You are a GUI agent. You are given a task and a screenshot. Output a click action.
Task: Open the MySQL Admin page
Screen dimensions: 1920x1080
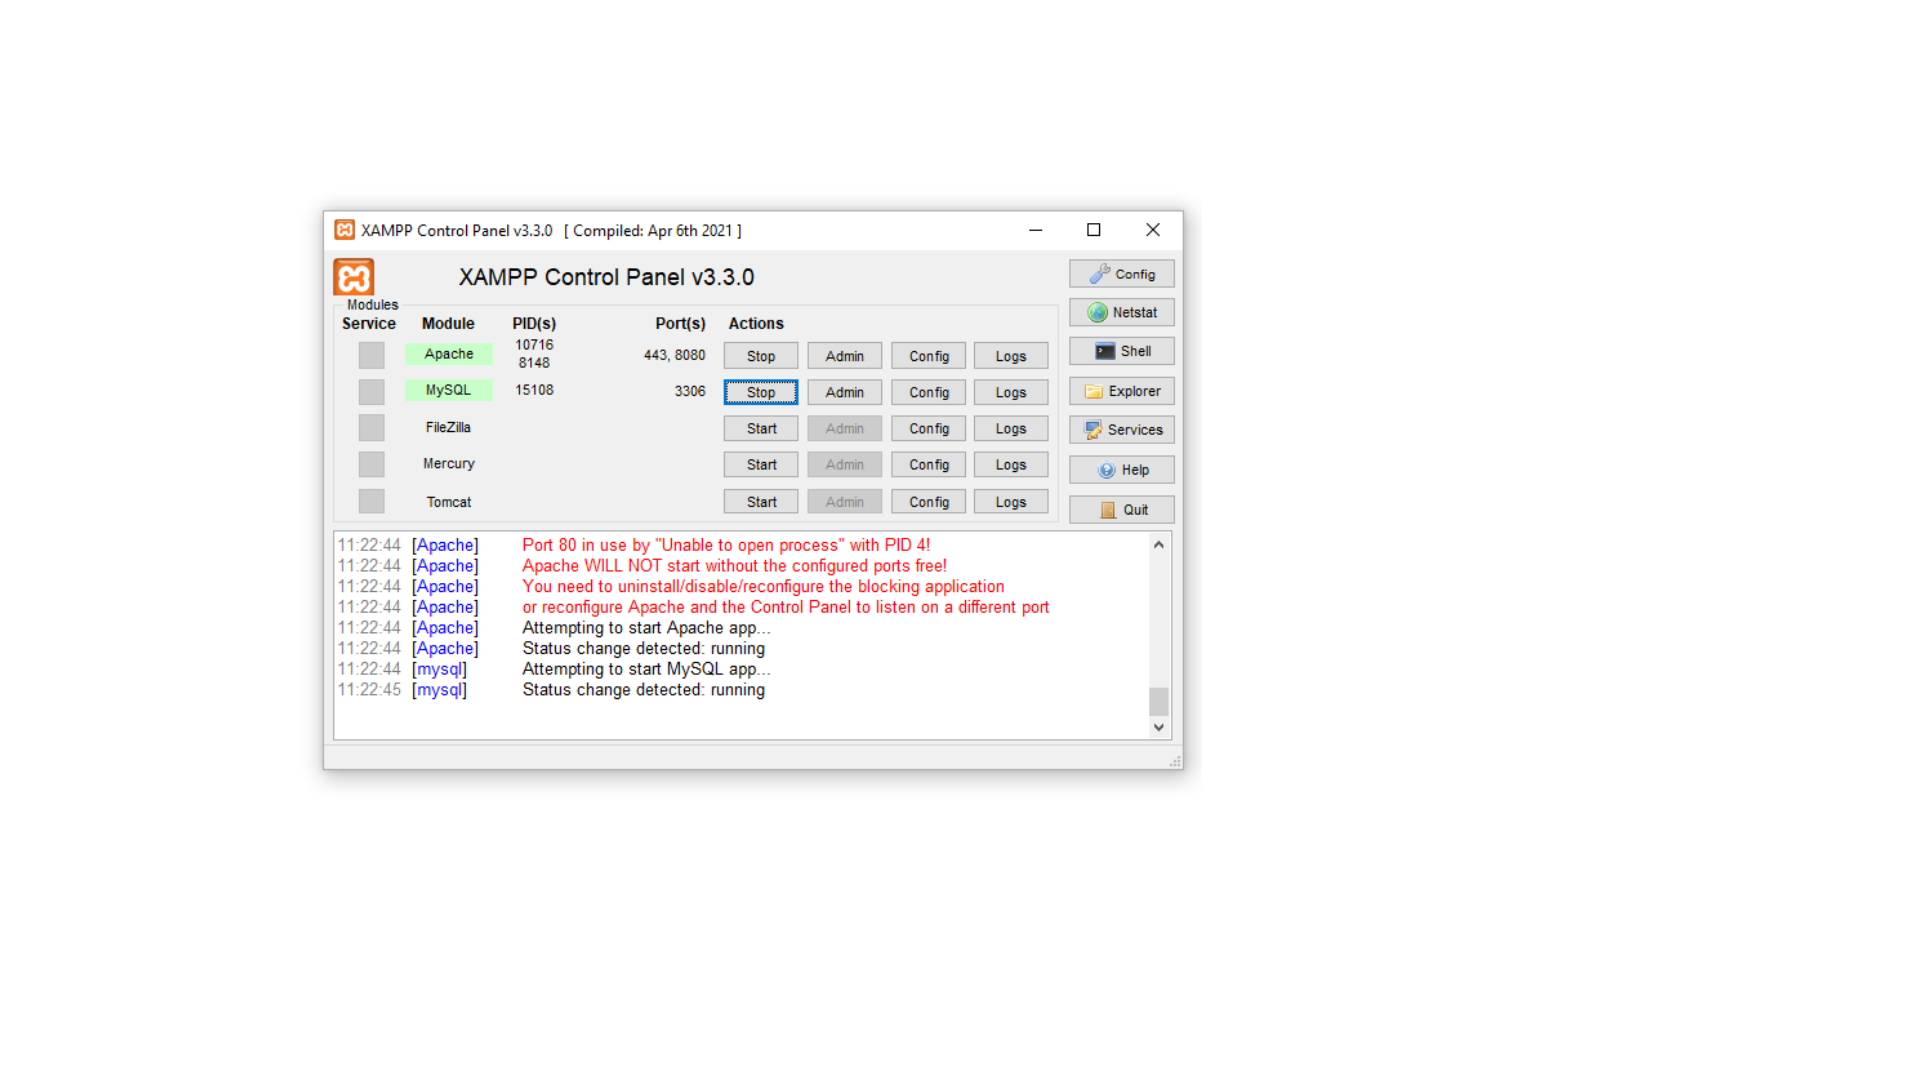pyautogui.click(x=844, y=392)
